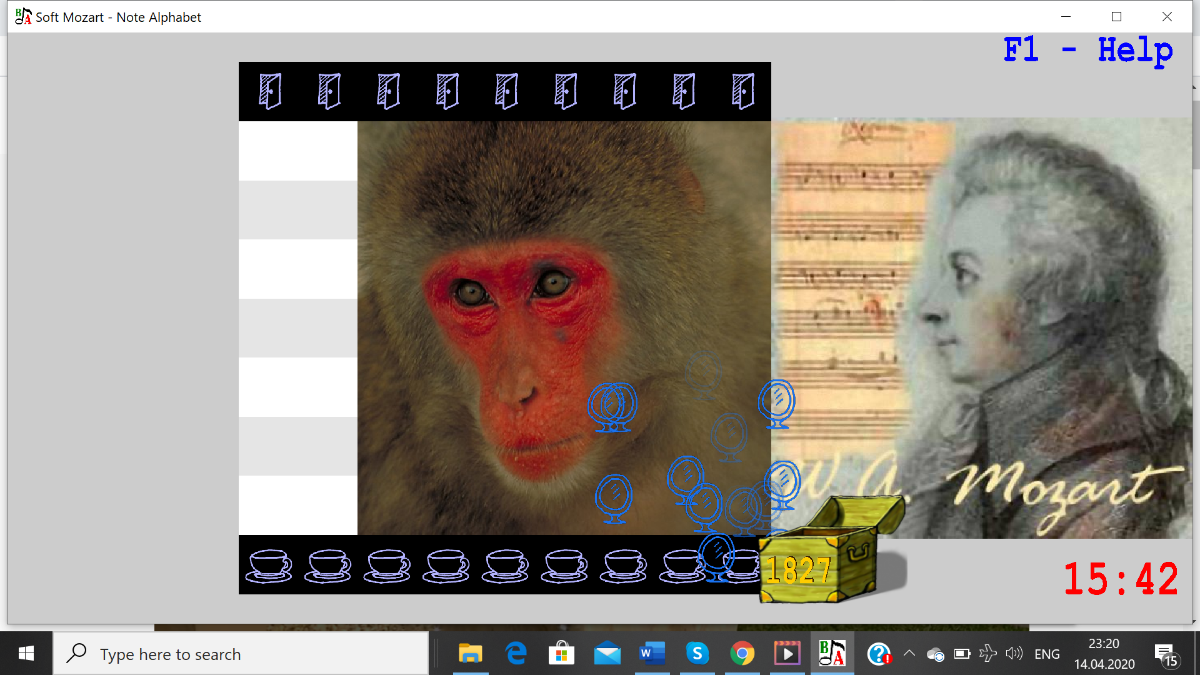Click the third door icon in top row
The height and width of the screenshot is (675, 1200).
(x=388, y=91)
